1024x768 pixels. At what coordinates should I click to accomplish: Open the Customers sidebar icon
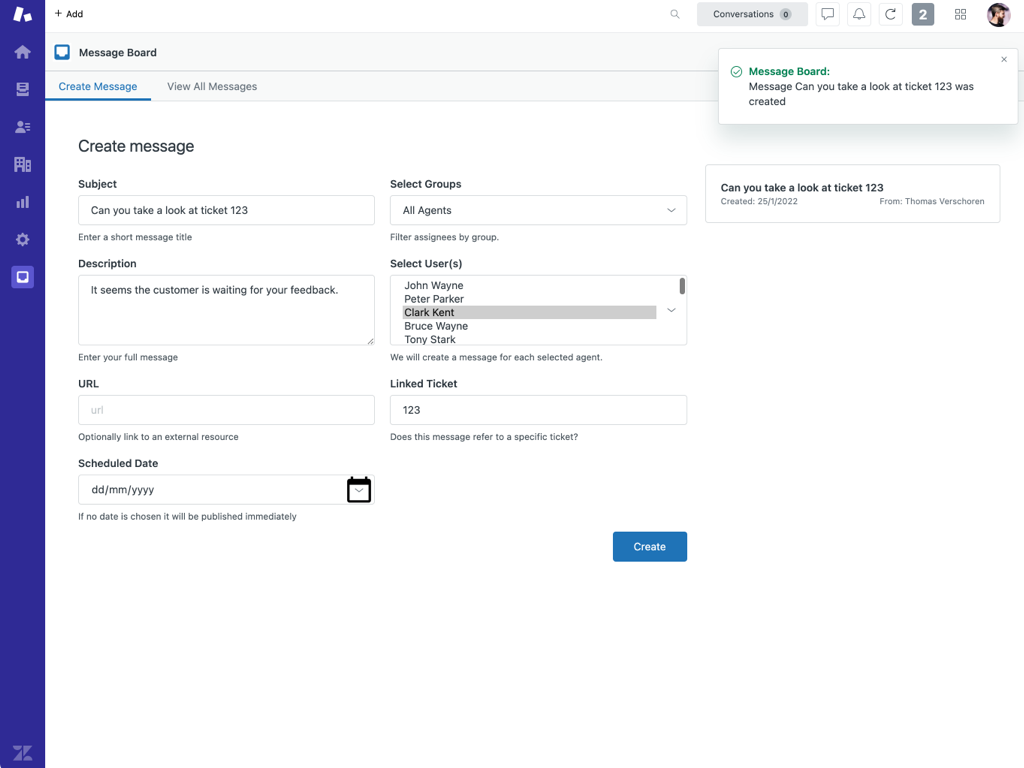22,126
